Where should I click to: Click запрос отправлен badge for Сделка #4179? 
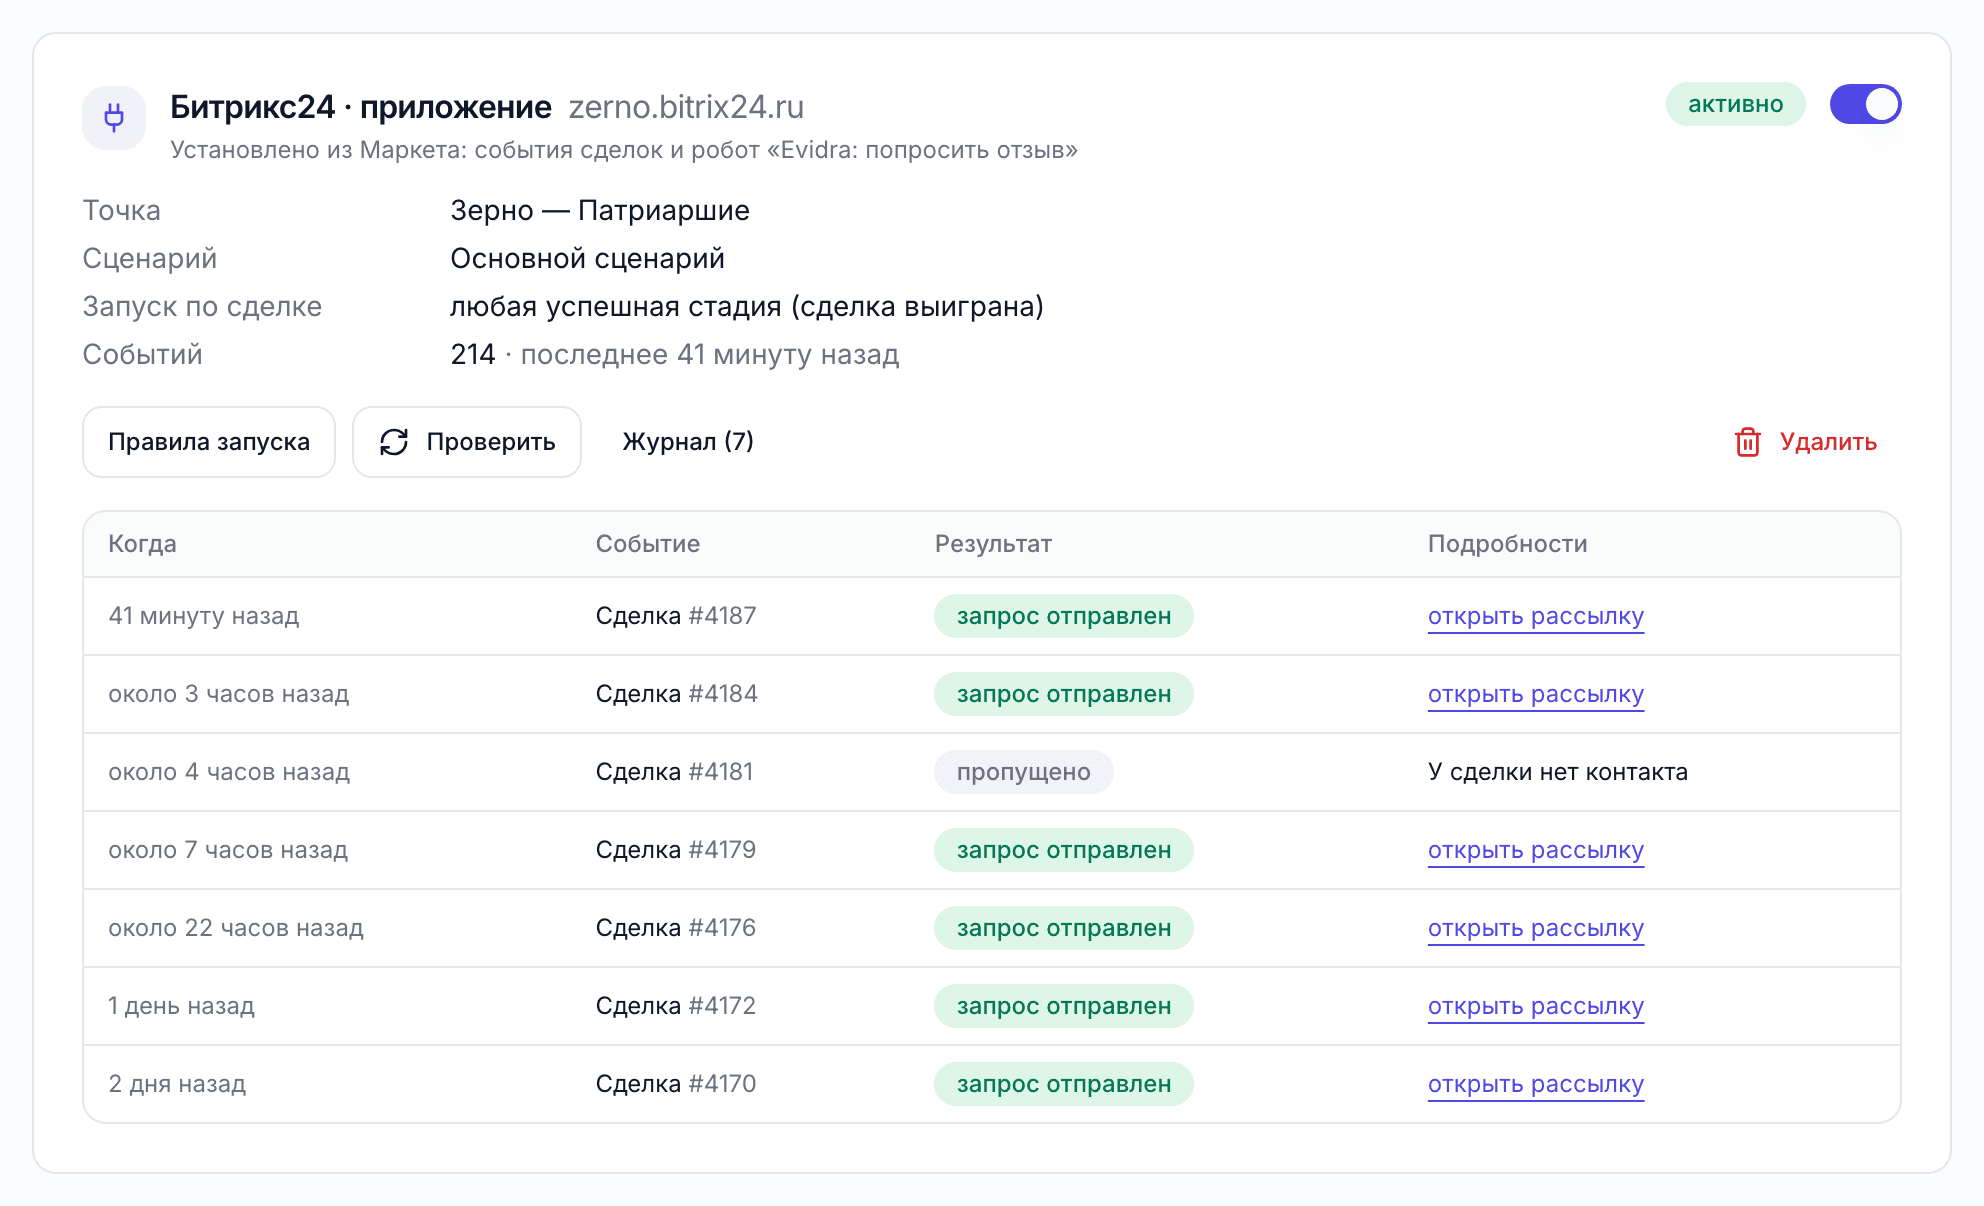[x=1063, y=850]
